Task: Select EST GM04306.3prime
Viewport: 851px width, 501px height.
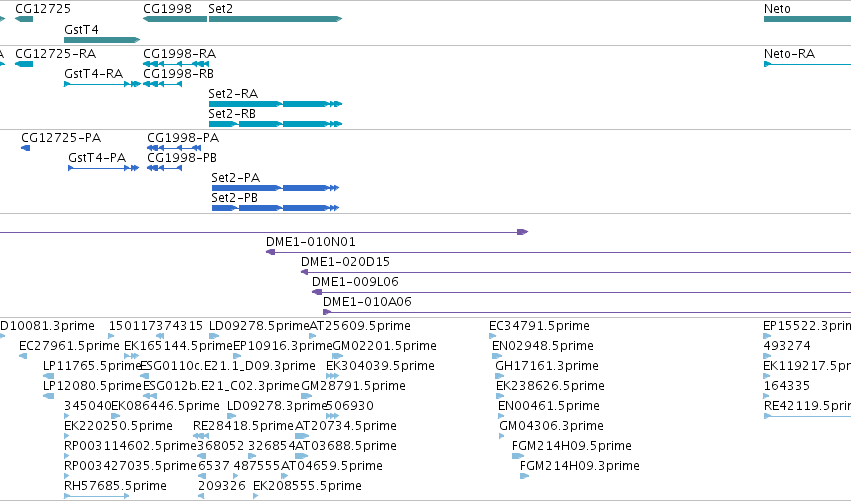Action: coord(551,427)
